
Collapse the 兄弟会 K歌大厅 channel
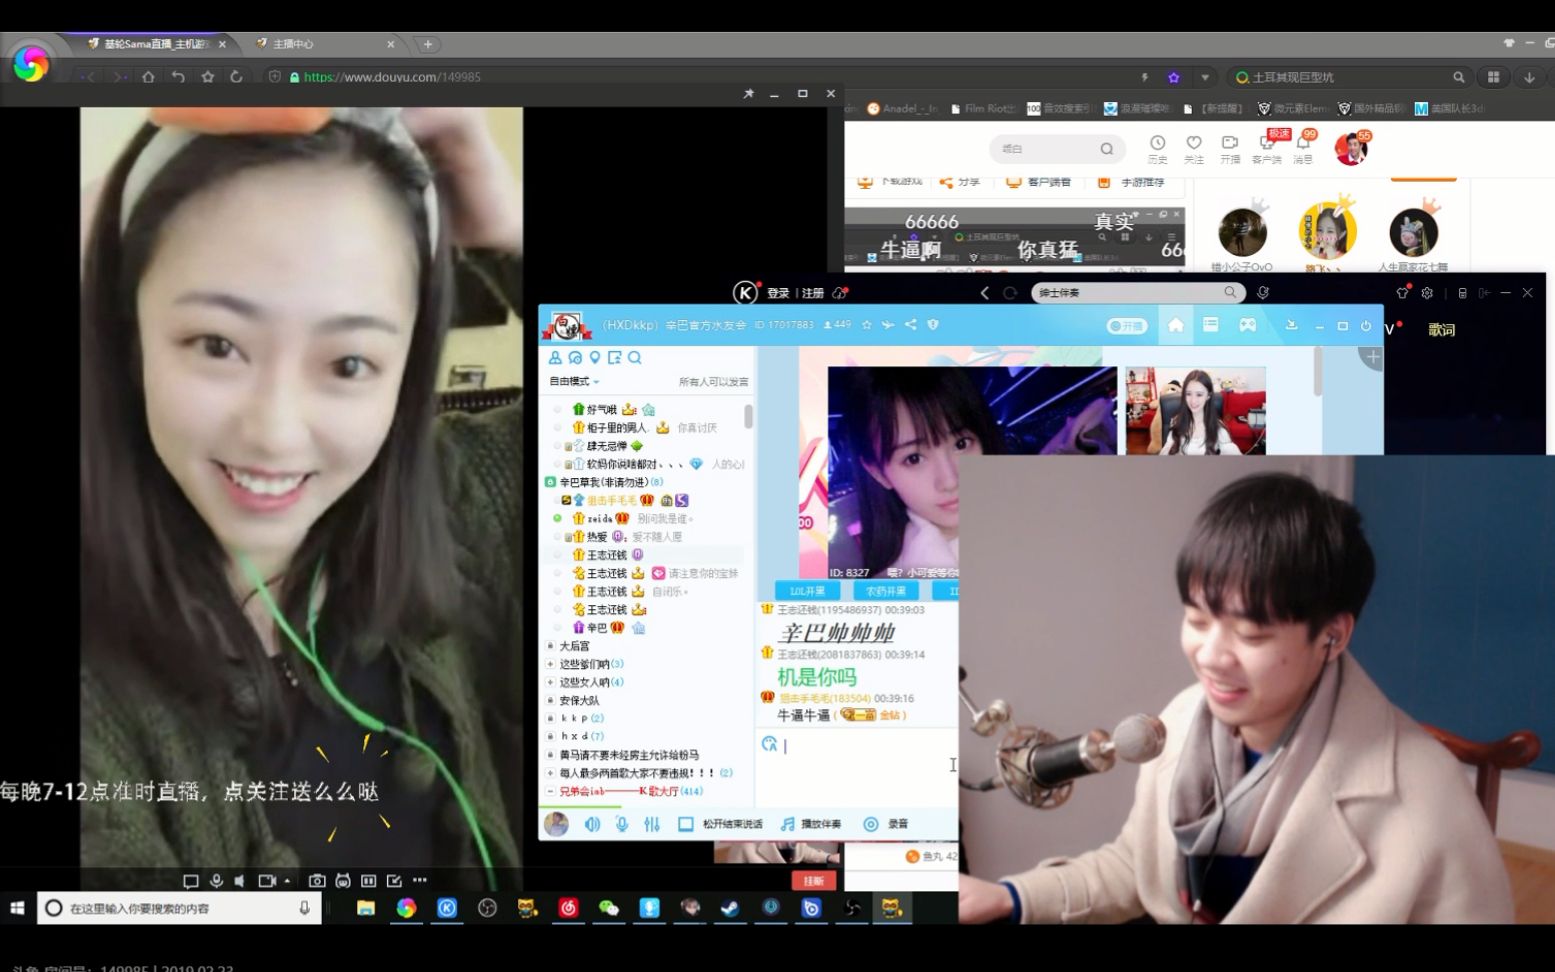[550, 791]
